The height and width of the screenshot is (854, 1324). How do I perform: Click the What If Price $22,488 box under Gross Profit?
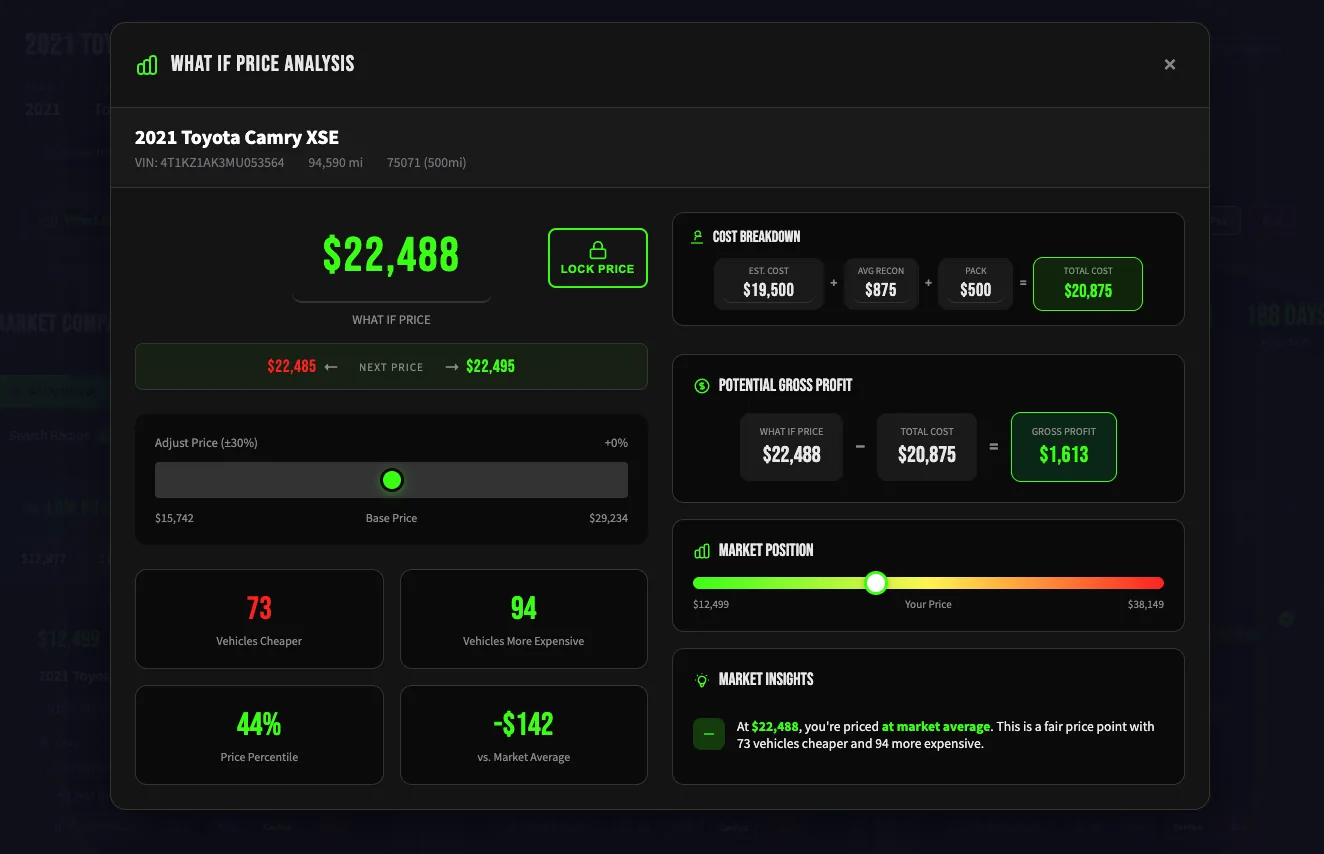[x=791, y=447]
